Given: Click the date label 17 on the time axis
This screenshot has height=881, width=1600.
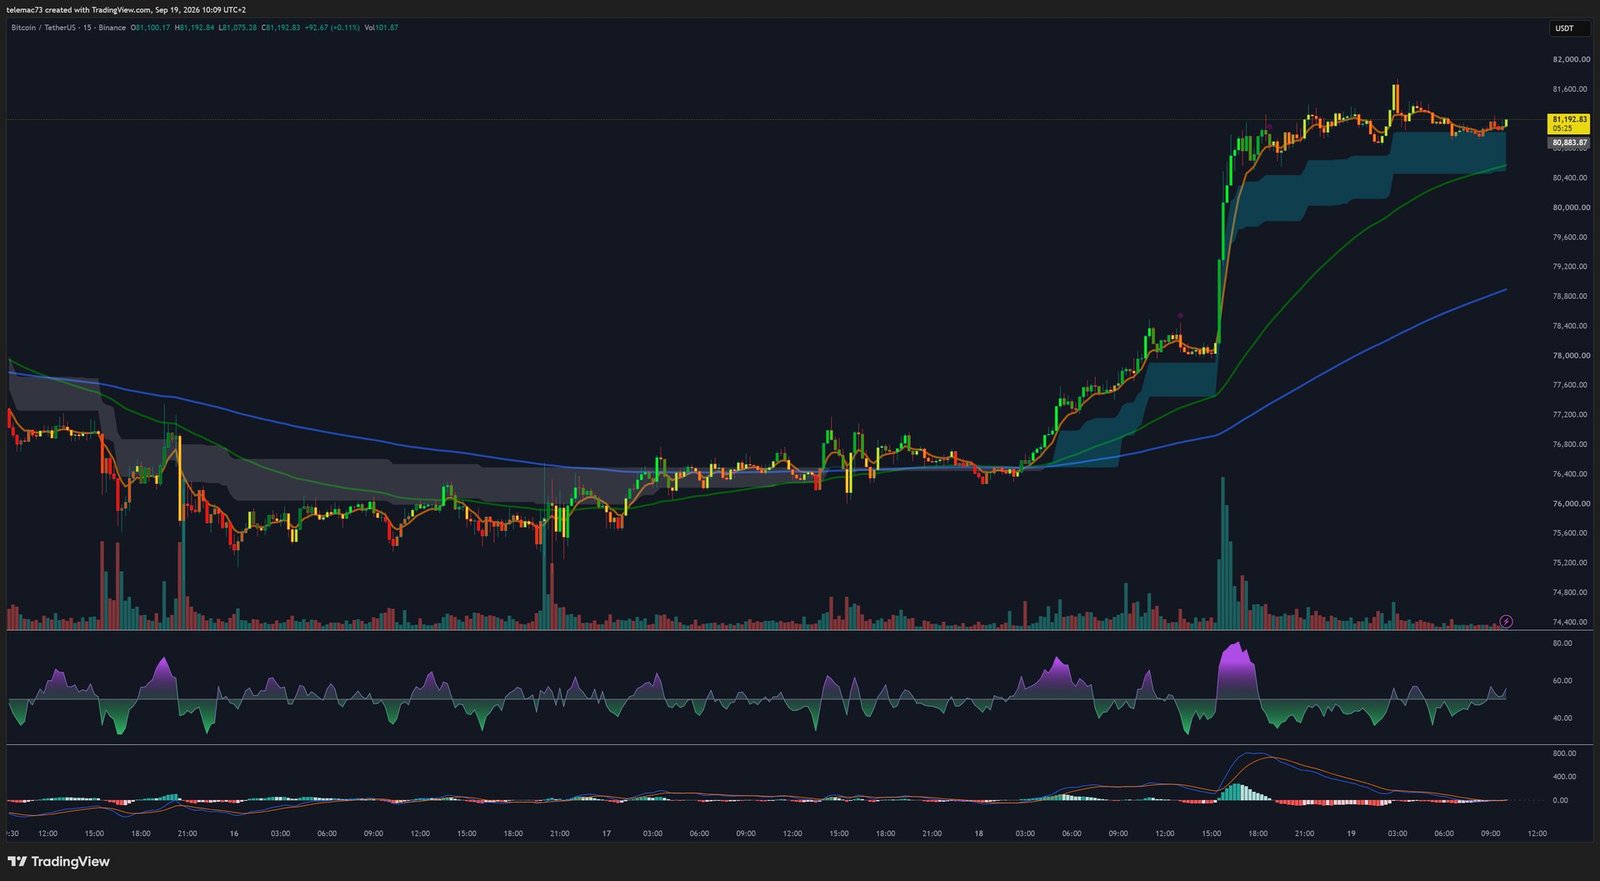Looking at the screenshot, I should point(606,833).
